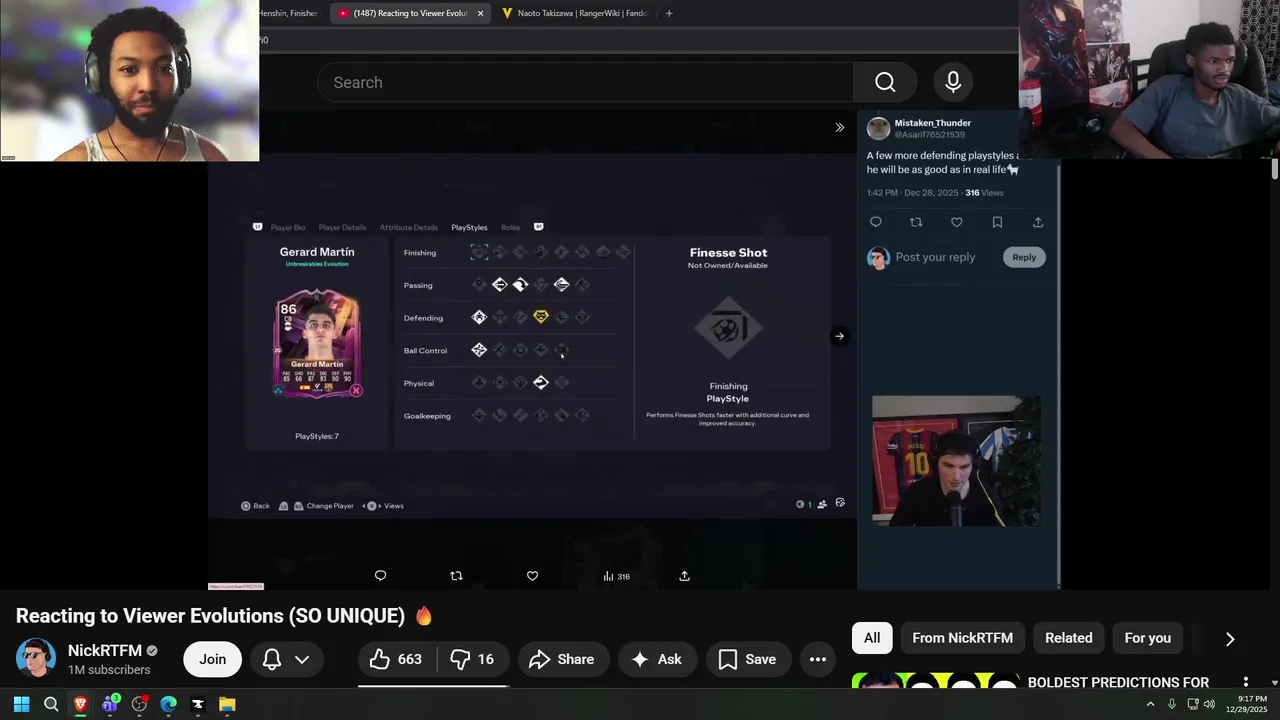The height and width of the screenshot is (720, 1280).
Task: Select the From NickRTFM chip
Action: 962,638
